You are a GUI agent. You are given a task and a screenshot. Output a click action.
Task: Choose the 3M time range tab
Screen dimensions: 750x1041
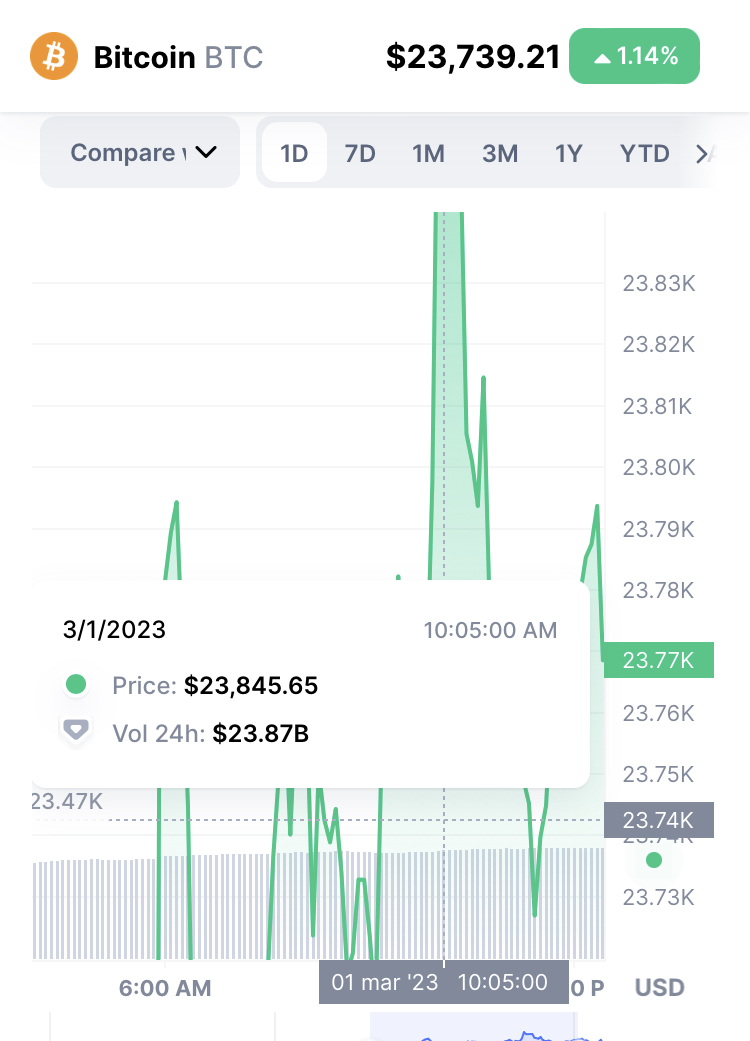(x=500, y=153)
